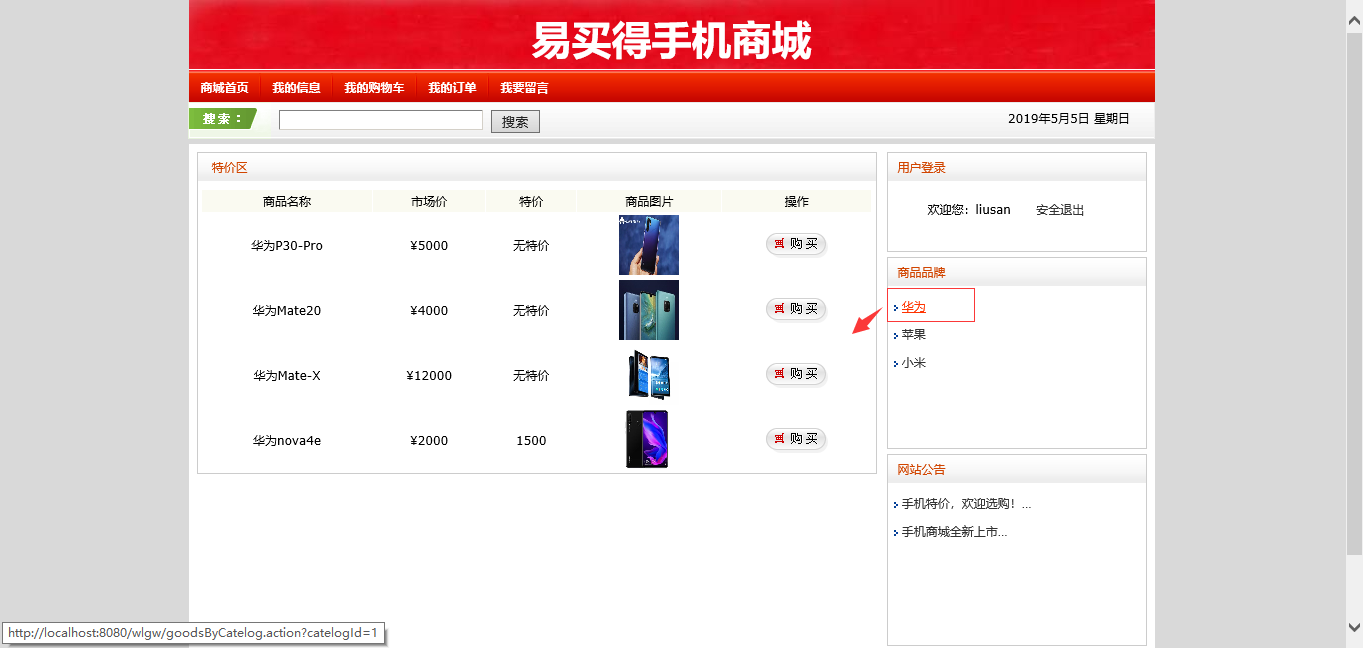This screenshot has width=1363, height=648.
Task: Click the 特价区 panel title
Action: point(229,168)
